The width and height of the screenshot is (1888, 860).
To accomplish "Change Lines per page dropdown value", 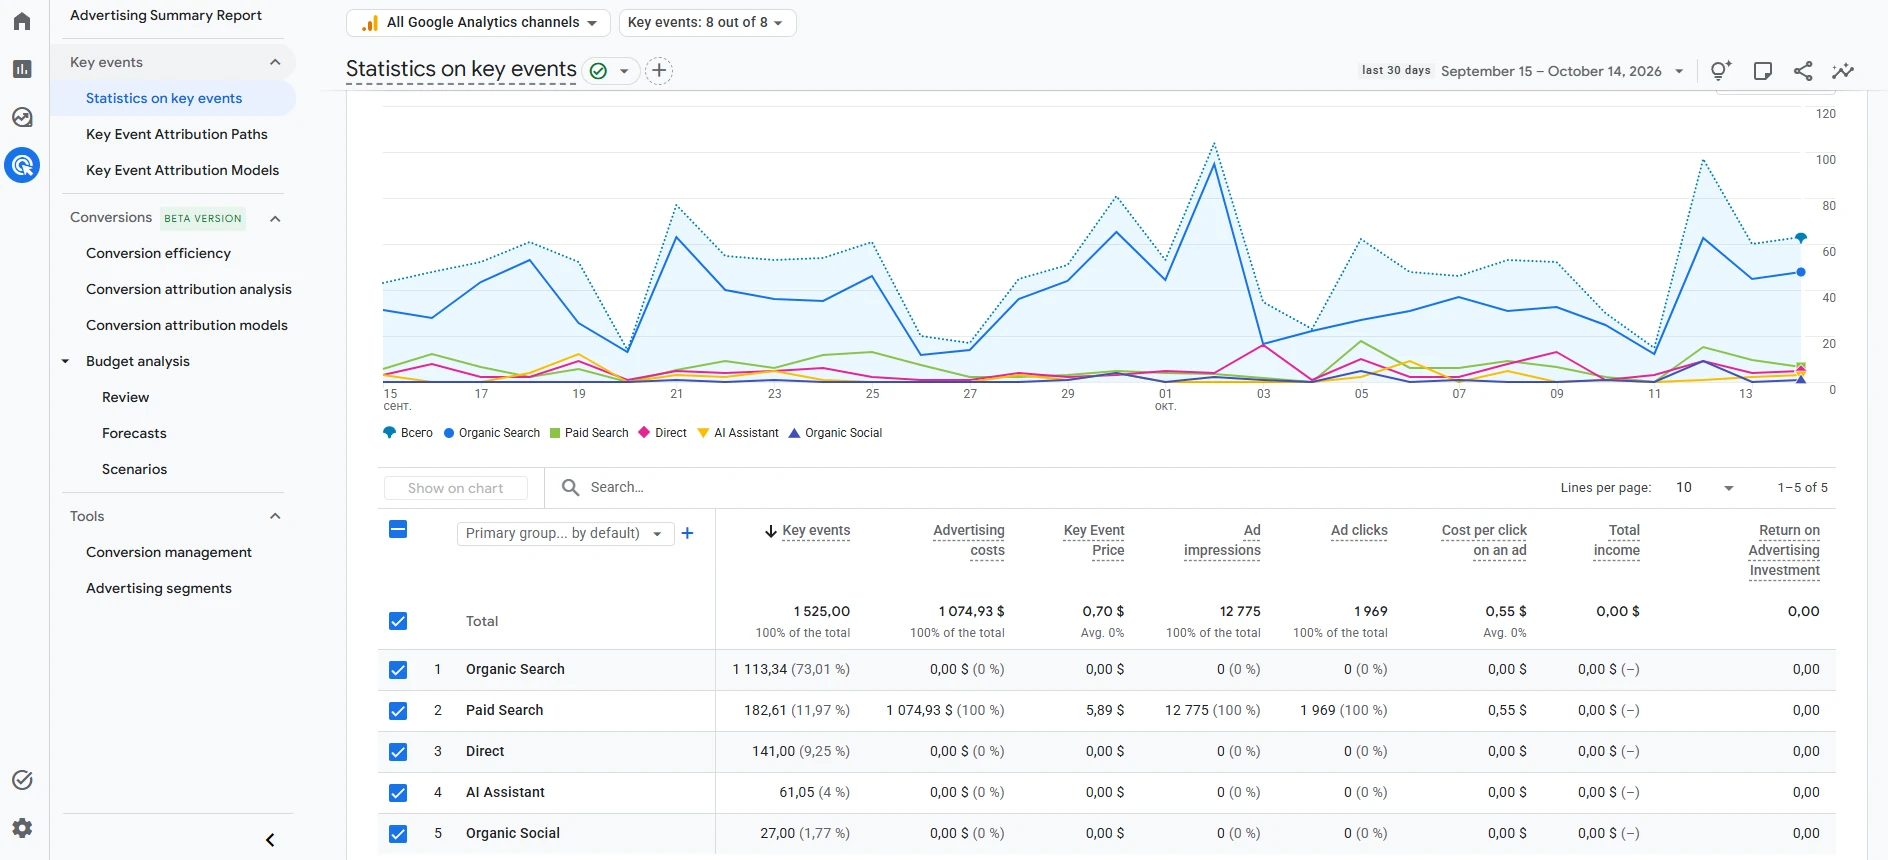I will (1704, 487).
